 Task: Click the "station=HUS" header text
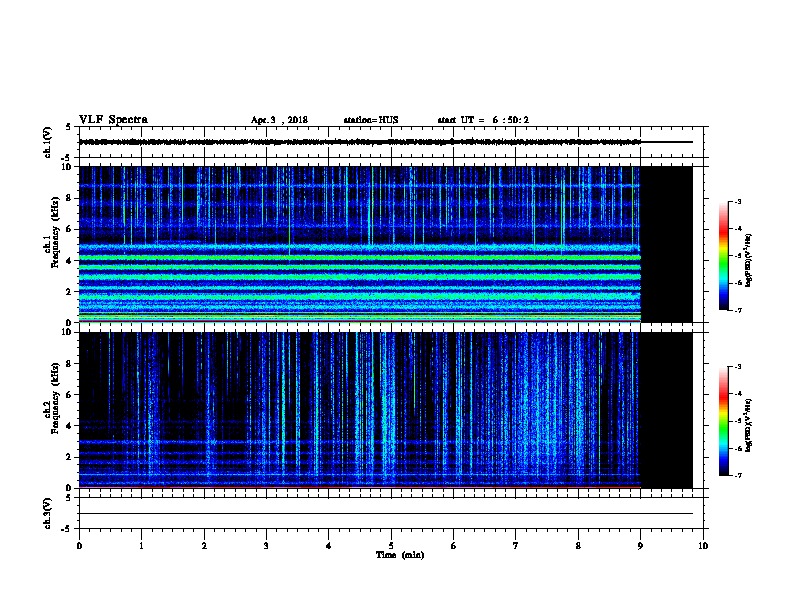tap(371, 120)
